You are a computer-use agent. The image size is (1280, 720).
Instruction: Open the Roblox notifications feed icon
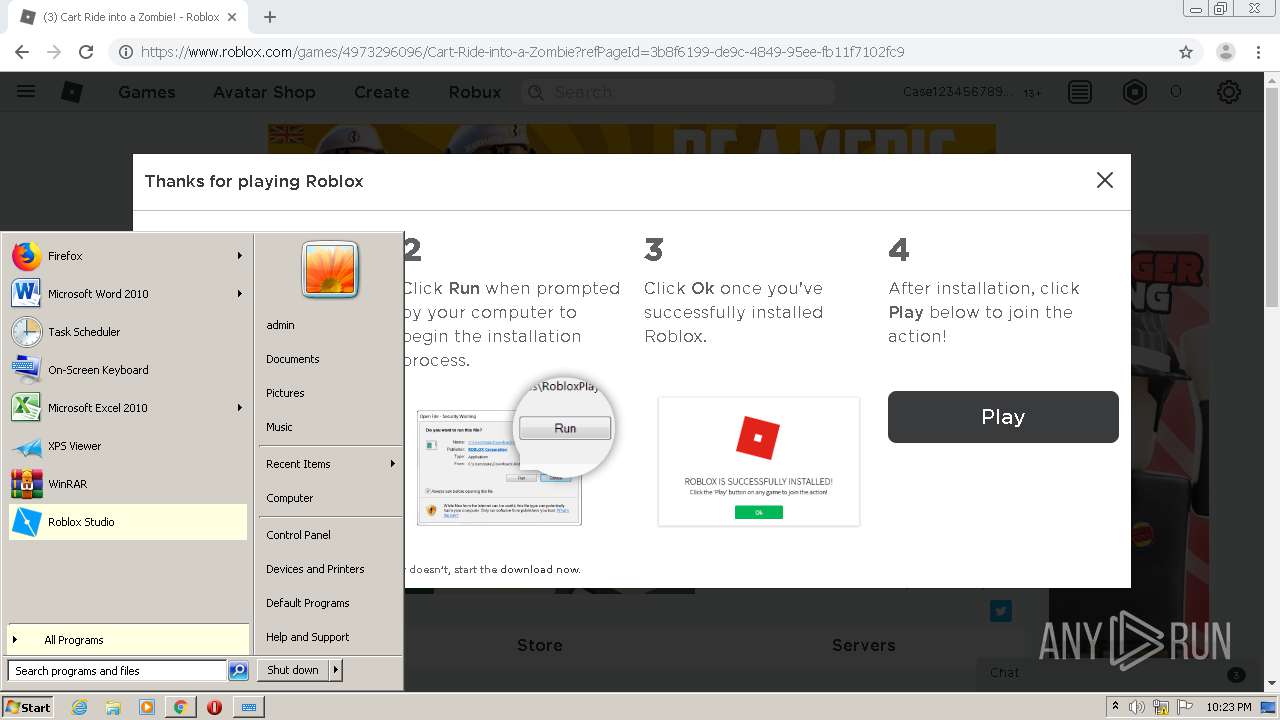1080,92
